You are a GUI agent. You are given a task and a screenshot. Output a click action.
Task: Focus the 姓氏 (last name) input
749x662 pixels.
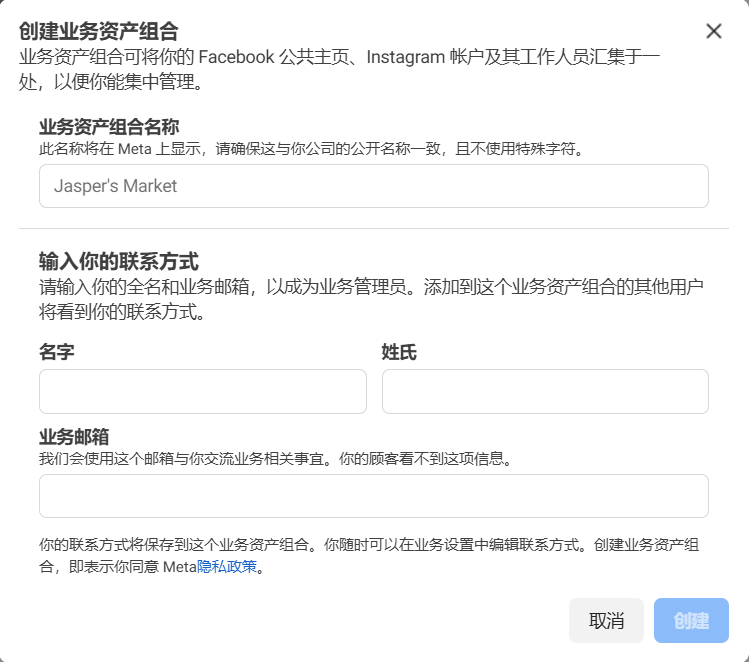(544, 391)
